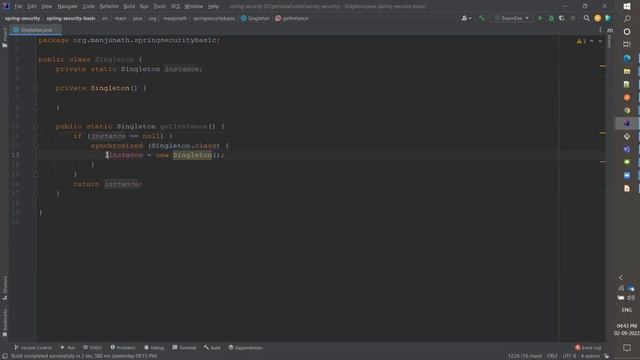640x360 pixels.
Task: Click line number 13 in gutter
Action: click(15, 155)
